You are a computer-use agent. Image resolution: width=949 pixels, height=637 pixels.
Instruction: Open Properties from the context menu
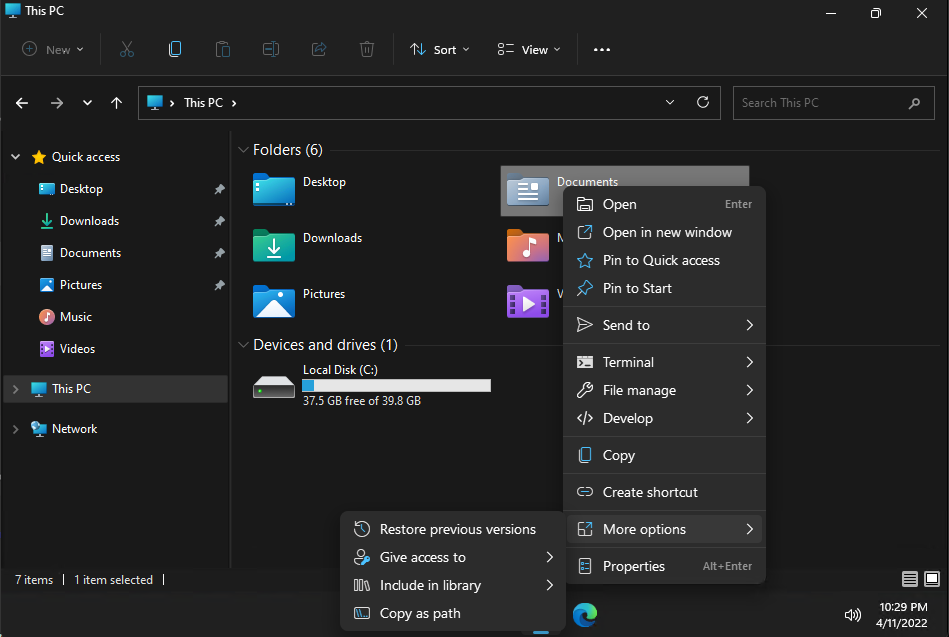[633, 566]
